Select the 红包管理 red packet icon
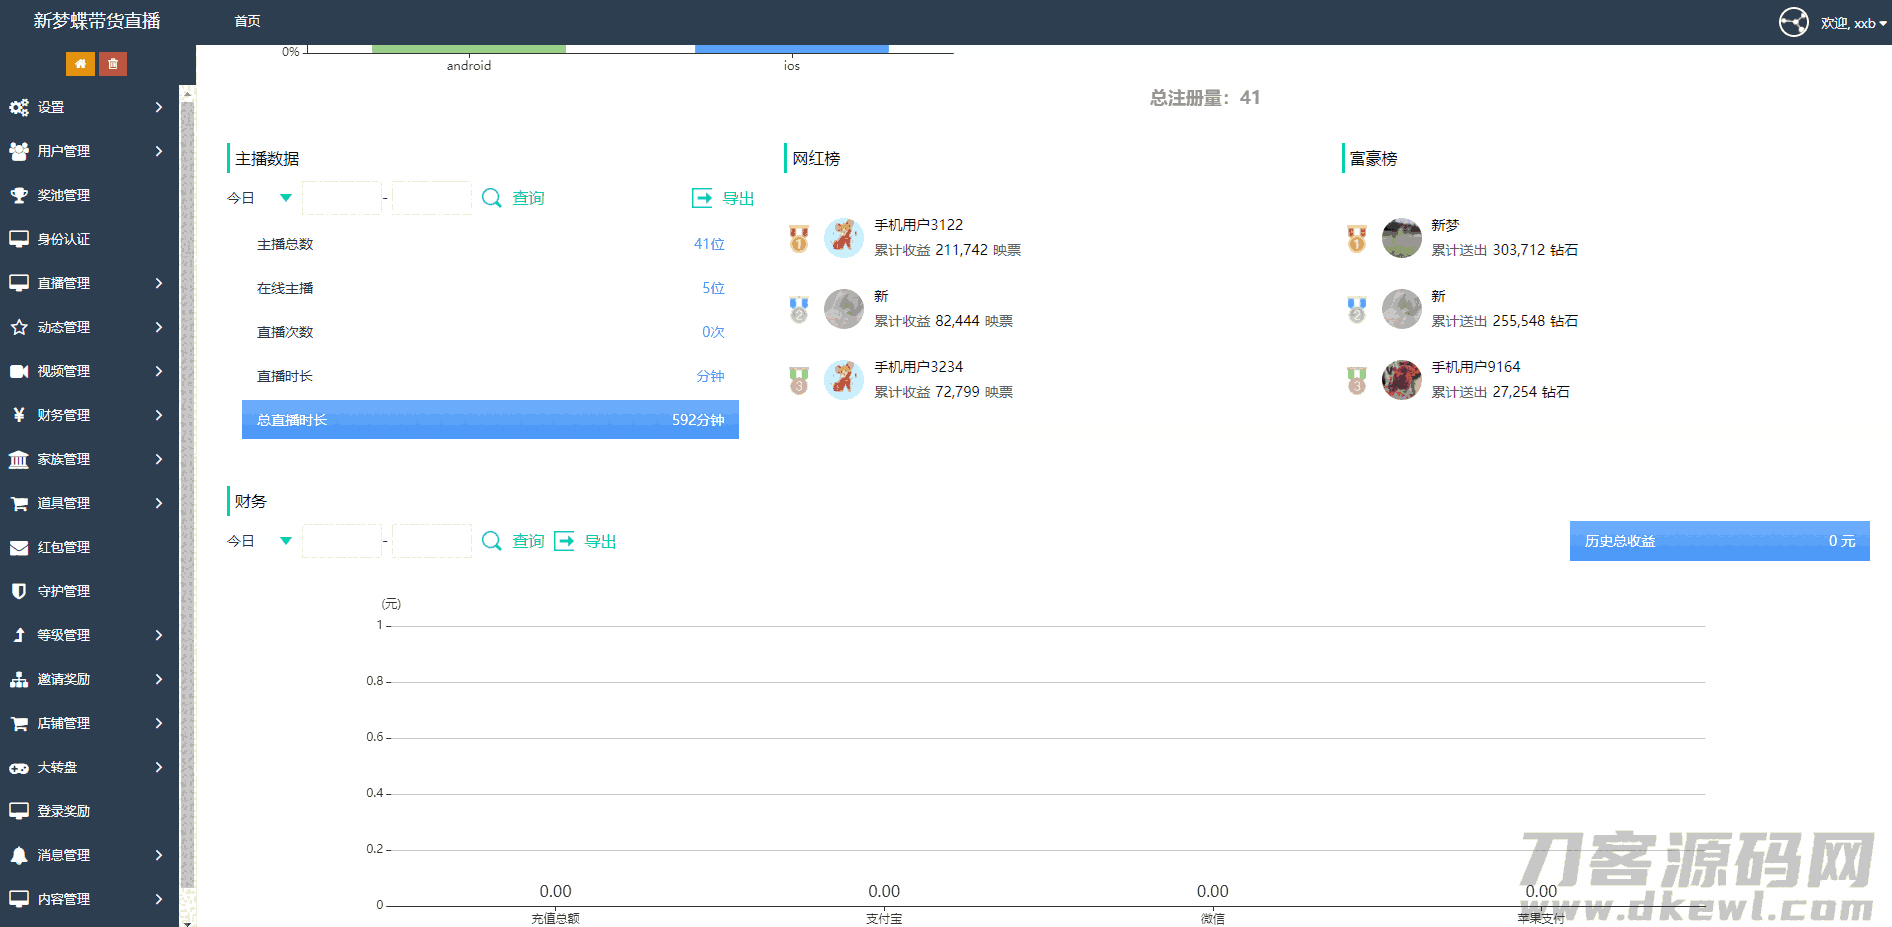This screenshot has height=927, width=1892. (19, 547)
